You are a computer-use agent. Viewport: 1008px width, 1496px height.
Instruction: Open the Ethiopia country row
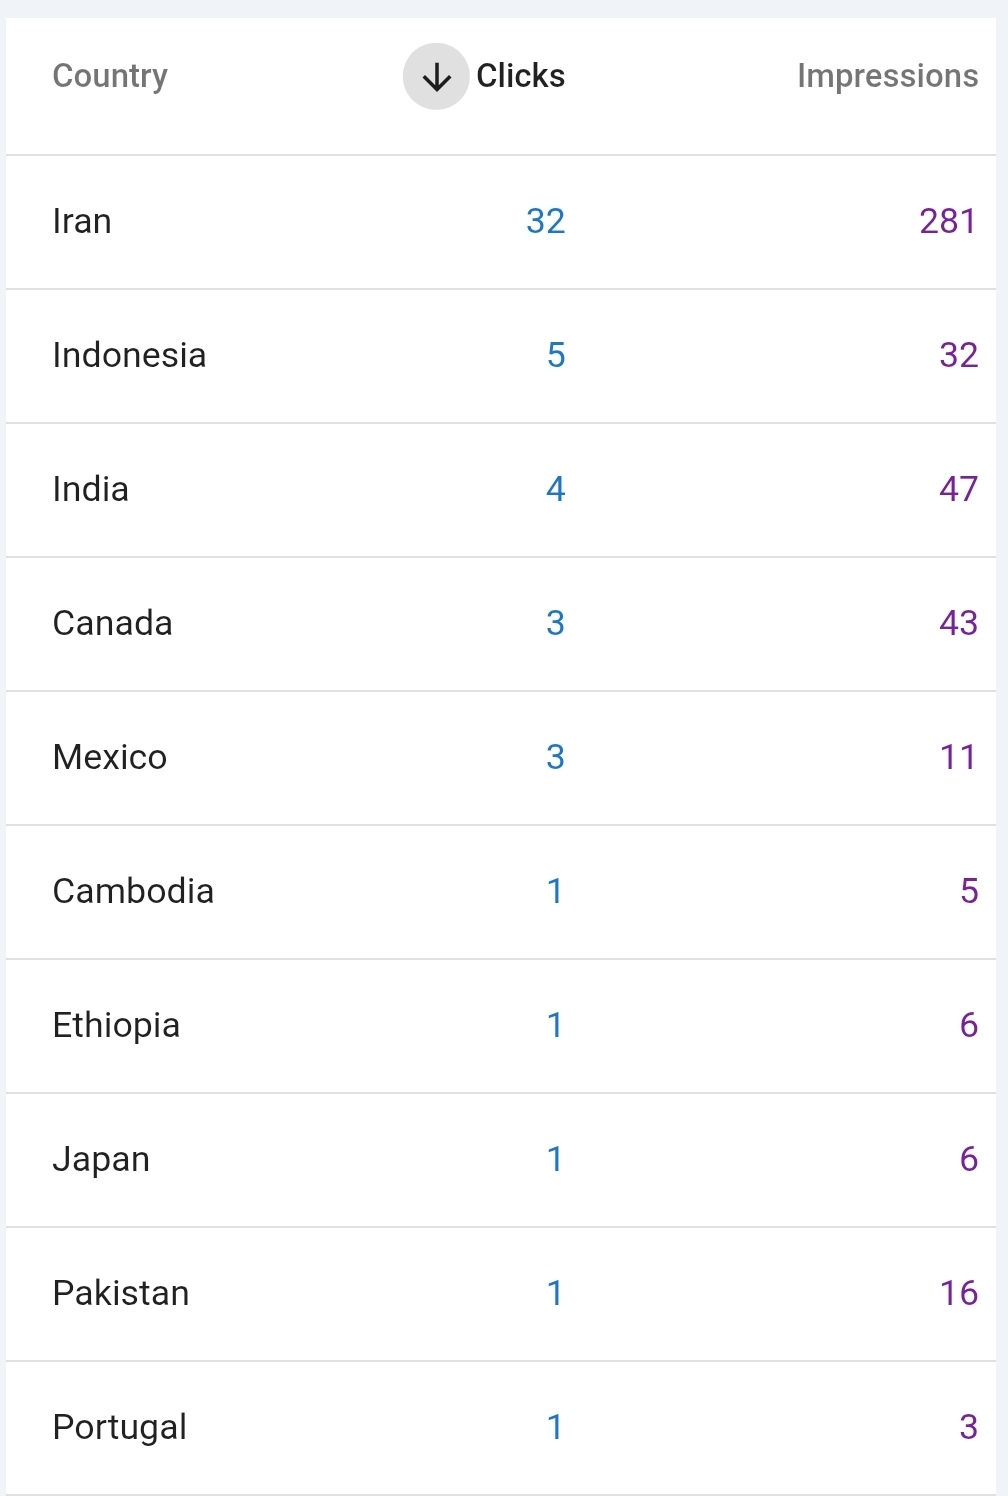(501, 1026)
